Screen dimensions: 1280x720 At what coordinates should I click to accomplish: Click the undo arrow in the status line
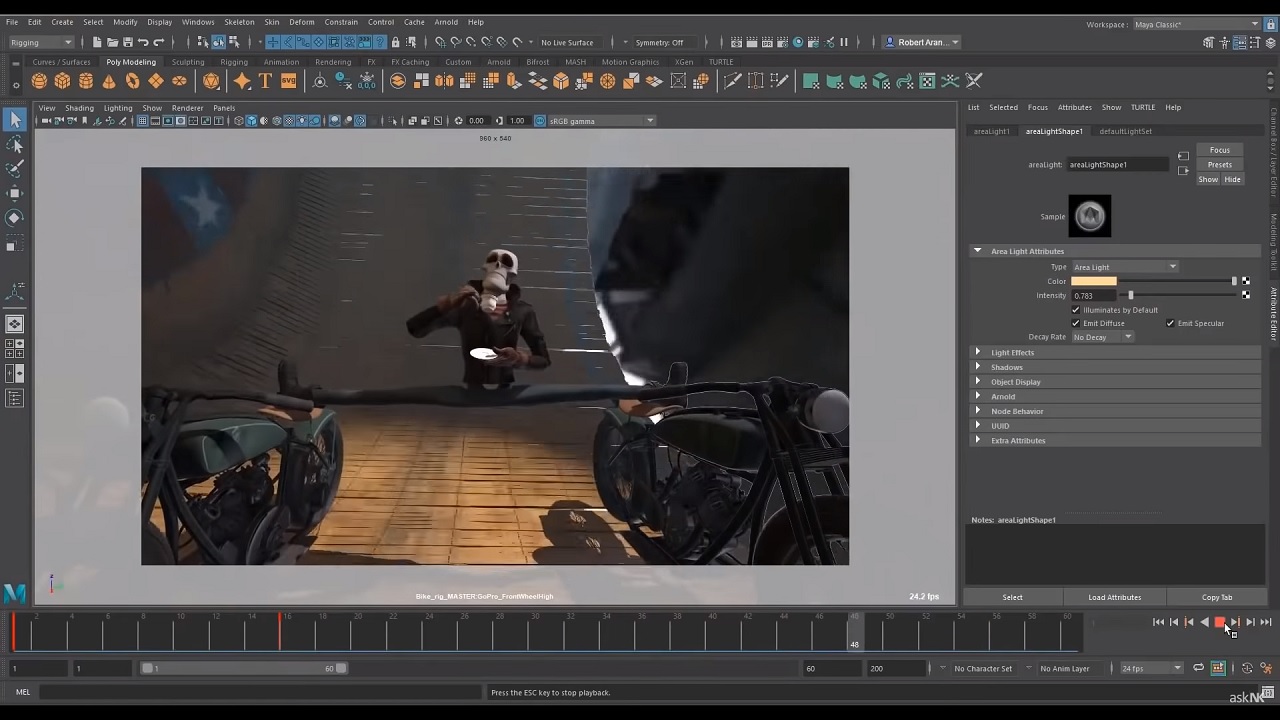tap(143, 42)
